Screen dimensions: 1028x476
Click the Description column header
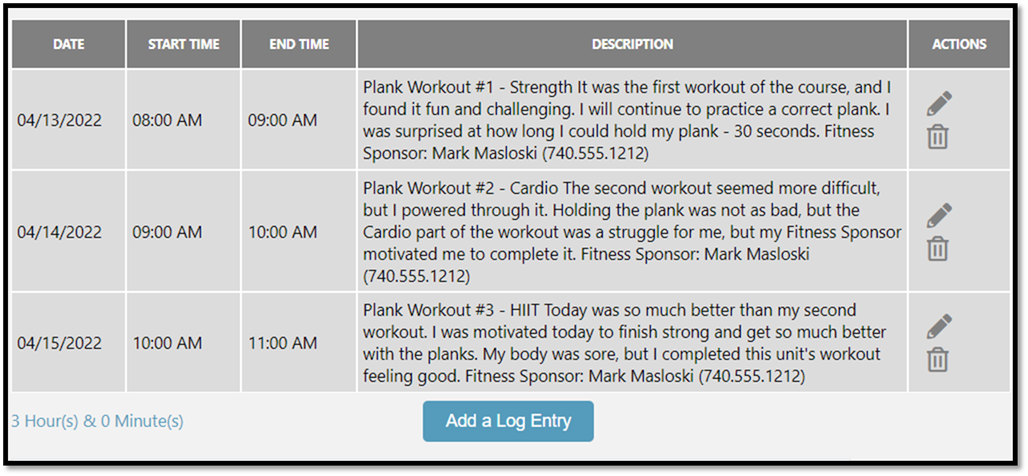pyautogui.click(x=632, y=44)
